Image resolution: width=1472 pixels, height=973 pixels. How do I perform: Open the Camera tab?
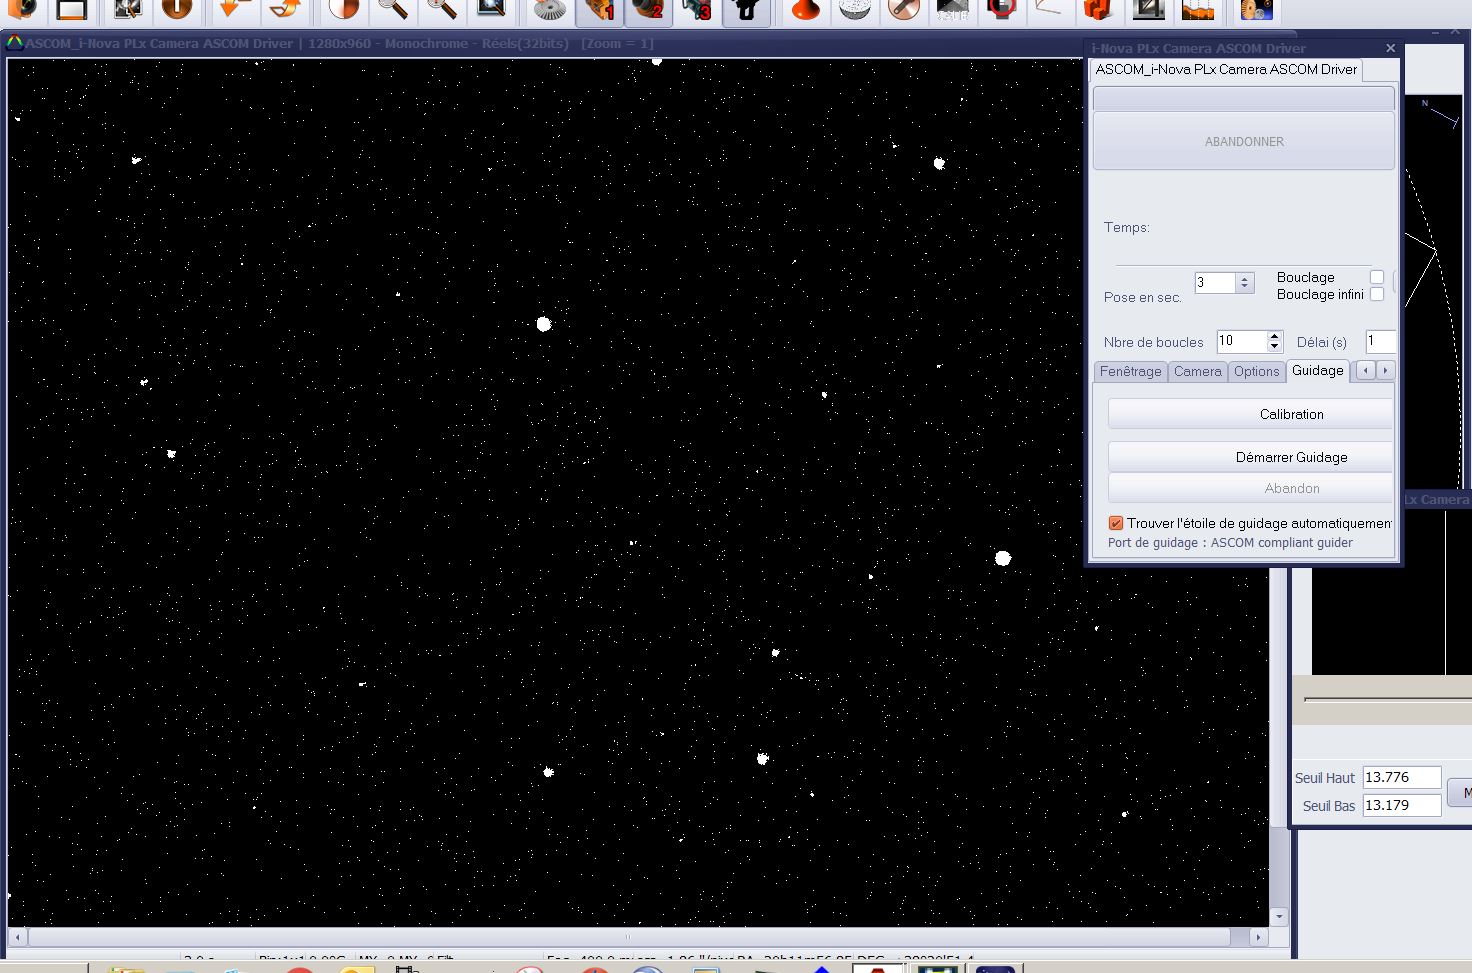(x=1197, y=371)
